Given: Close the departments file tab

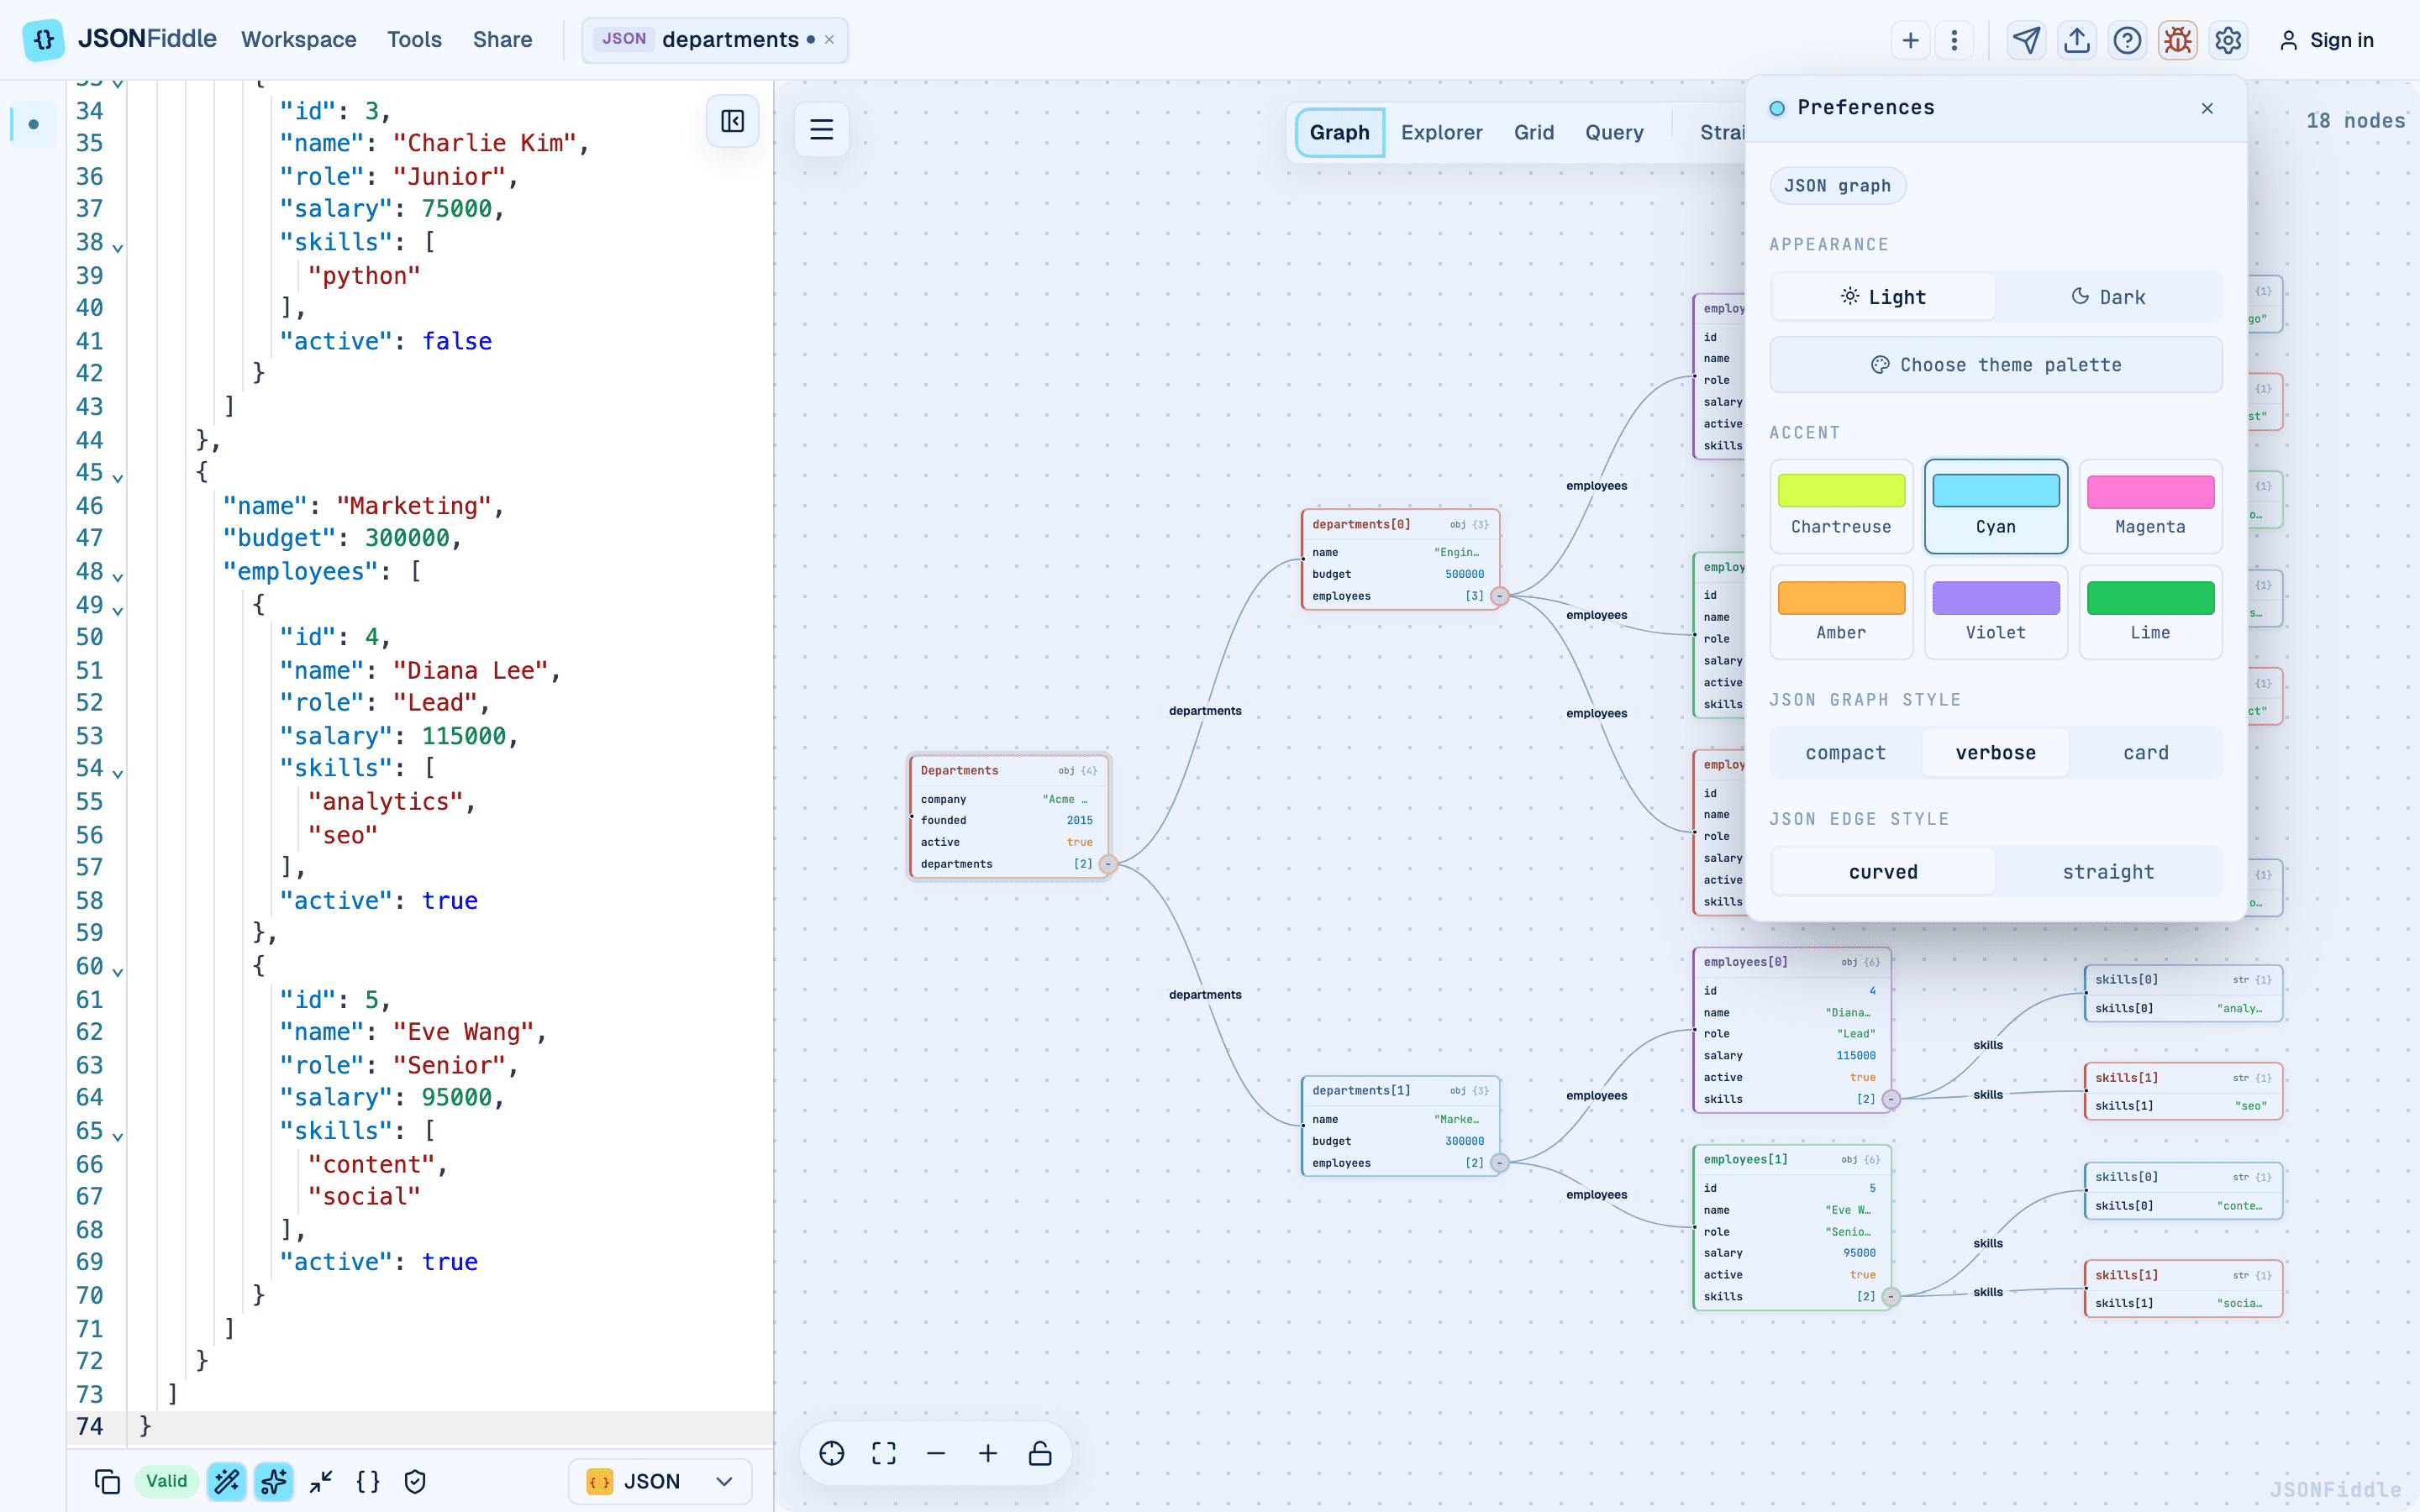Looking at the screenshot, I should pyautogui.click(x=829, y=40).
